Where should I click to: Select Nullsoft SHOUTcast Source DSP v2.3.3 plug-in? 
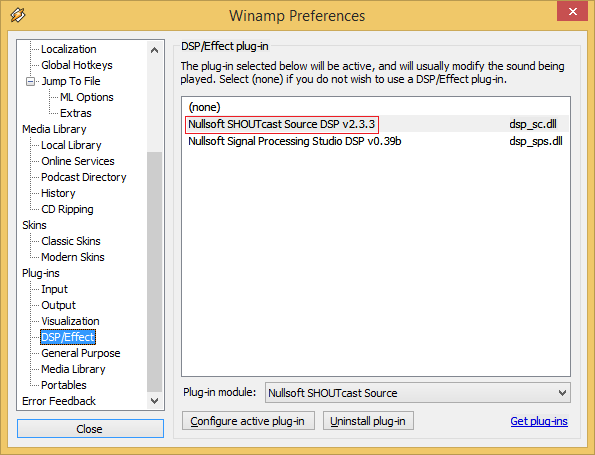click(375, 124)
